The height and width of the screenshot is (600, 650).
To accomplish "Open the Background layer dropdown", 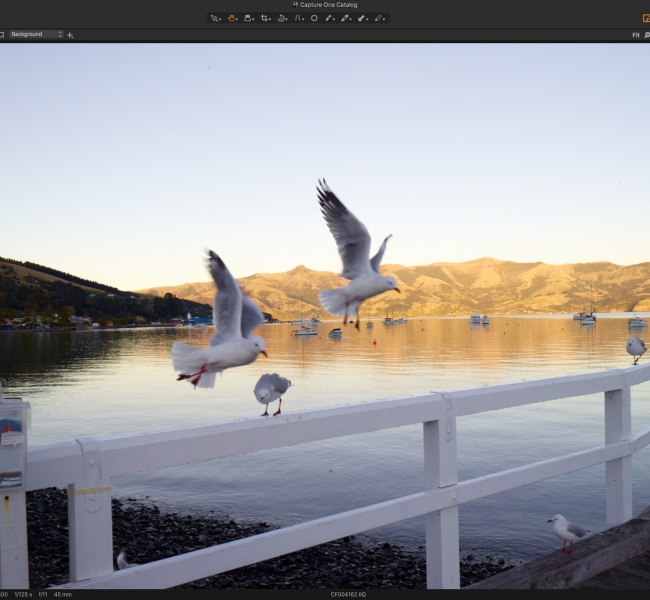I will coord(36,34).
